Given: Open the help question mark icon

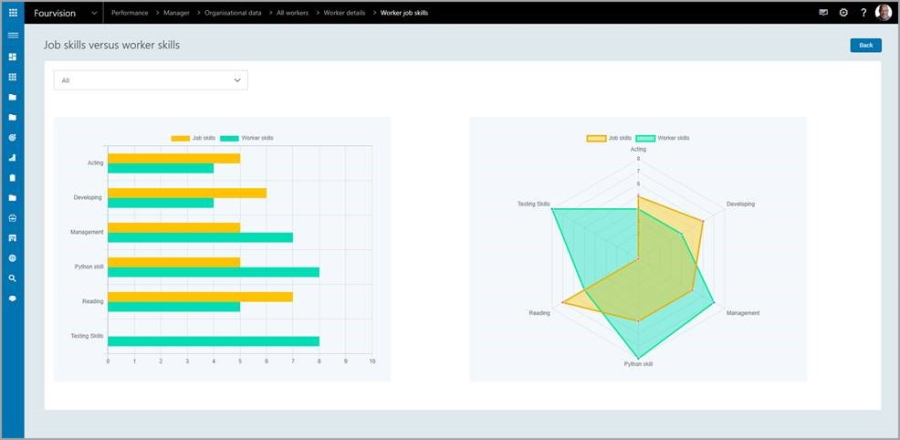Looking at the screenshot, I should (x=863, y=13).
